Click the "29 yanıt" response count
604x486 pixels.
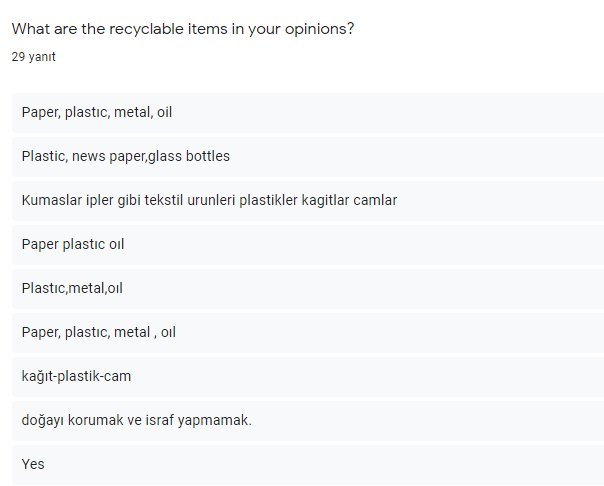[x=33, y=57]
